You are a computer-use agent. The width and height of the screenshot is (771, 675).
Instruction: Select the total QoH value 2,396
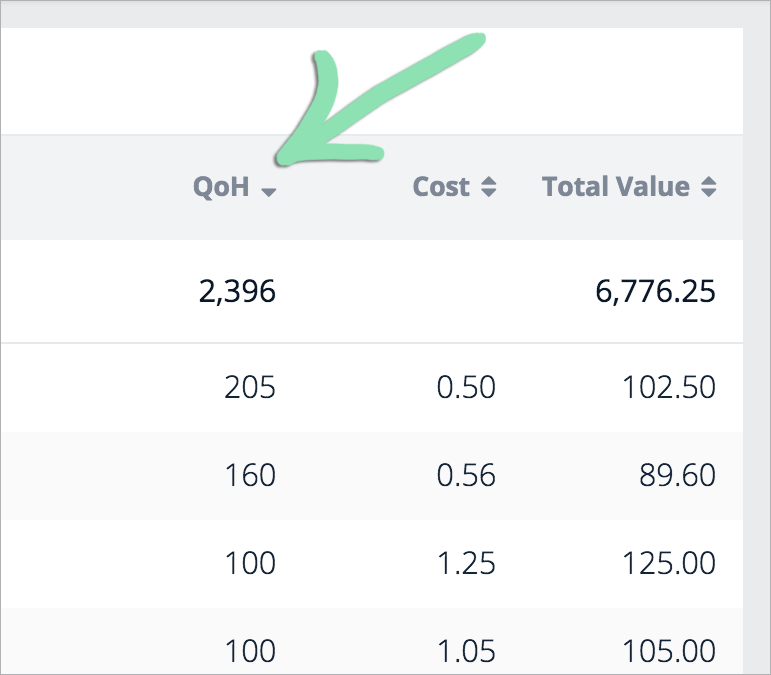(237, 291)
